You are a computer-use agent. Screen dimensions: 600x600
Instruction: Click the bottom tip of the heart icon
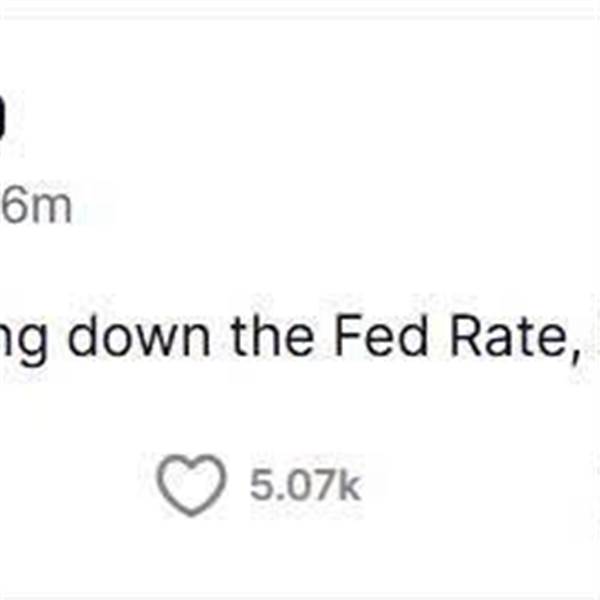(x=191, y=511)
